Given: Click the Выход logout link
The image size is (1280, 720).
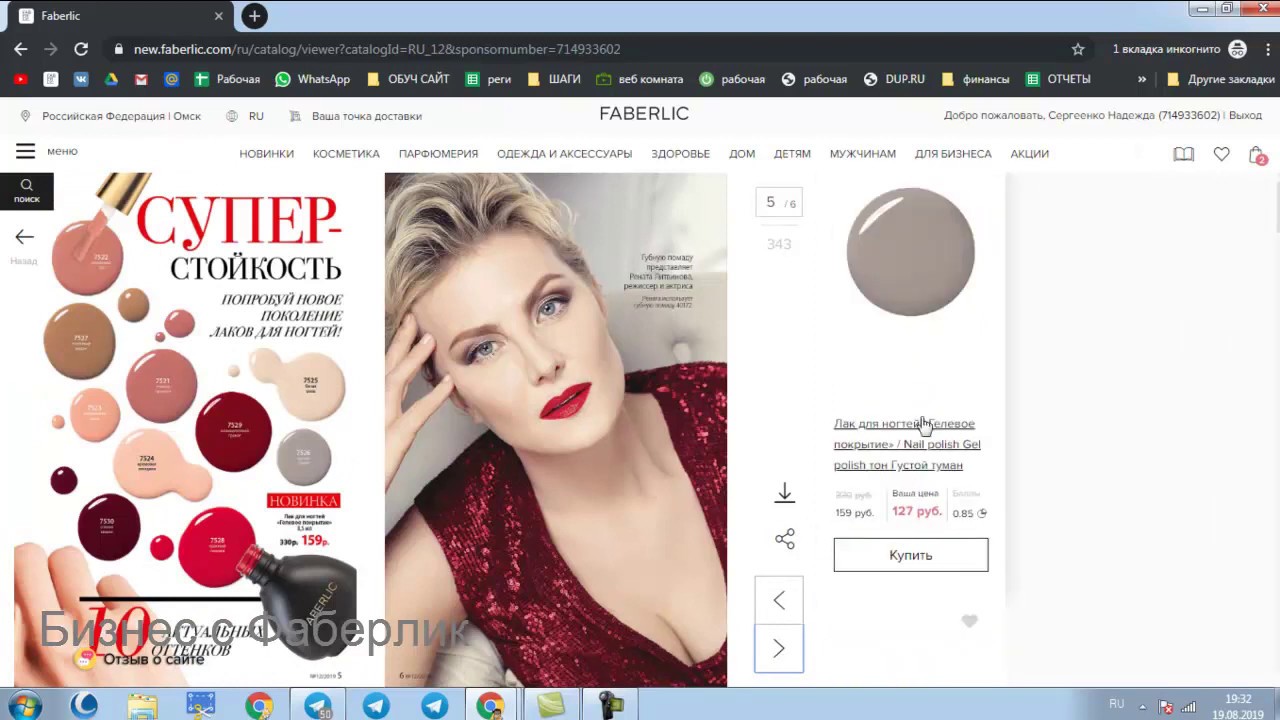Looking at the screenshot, I should (1245, 116).
